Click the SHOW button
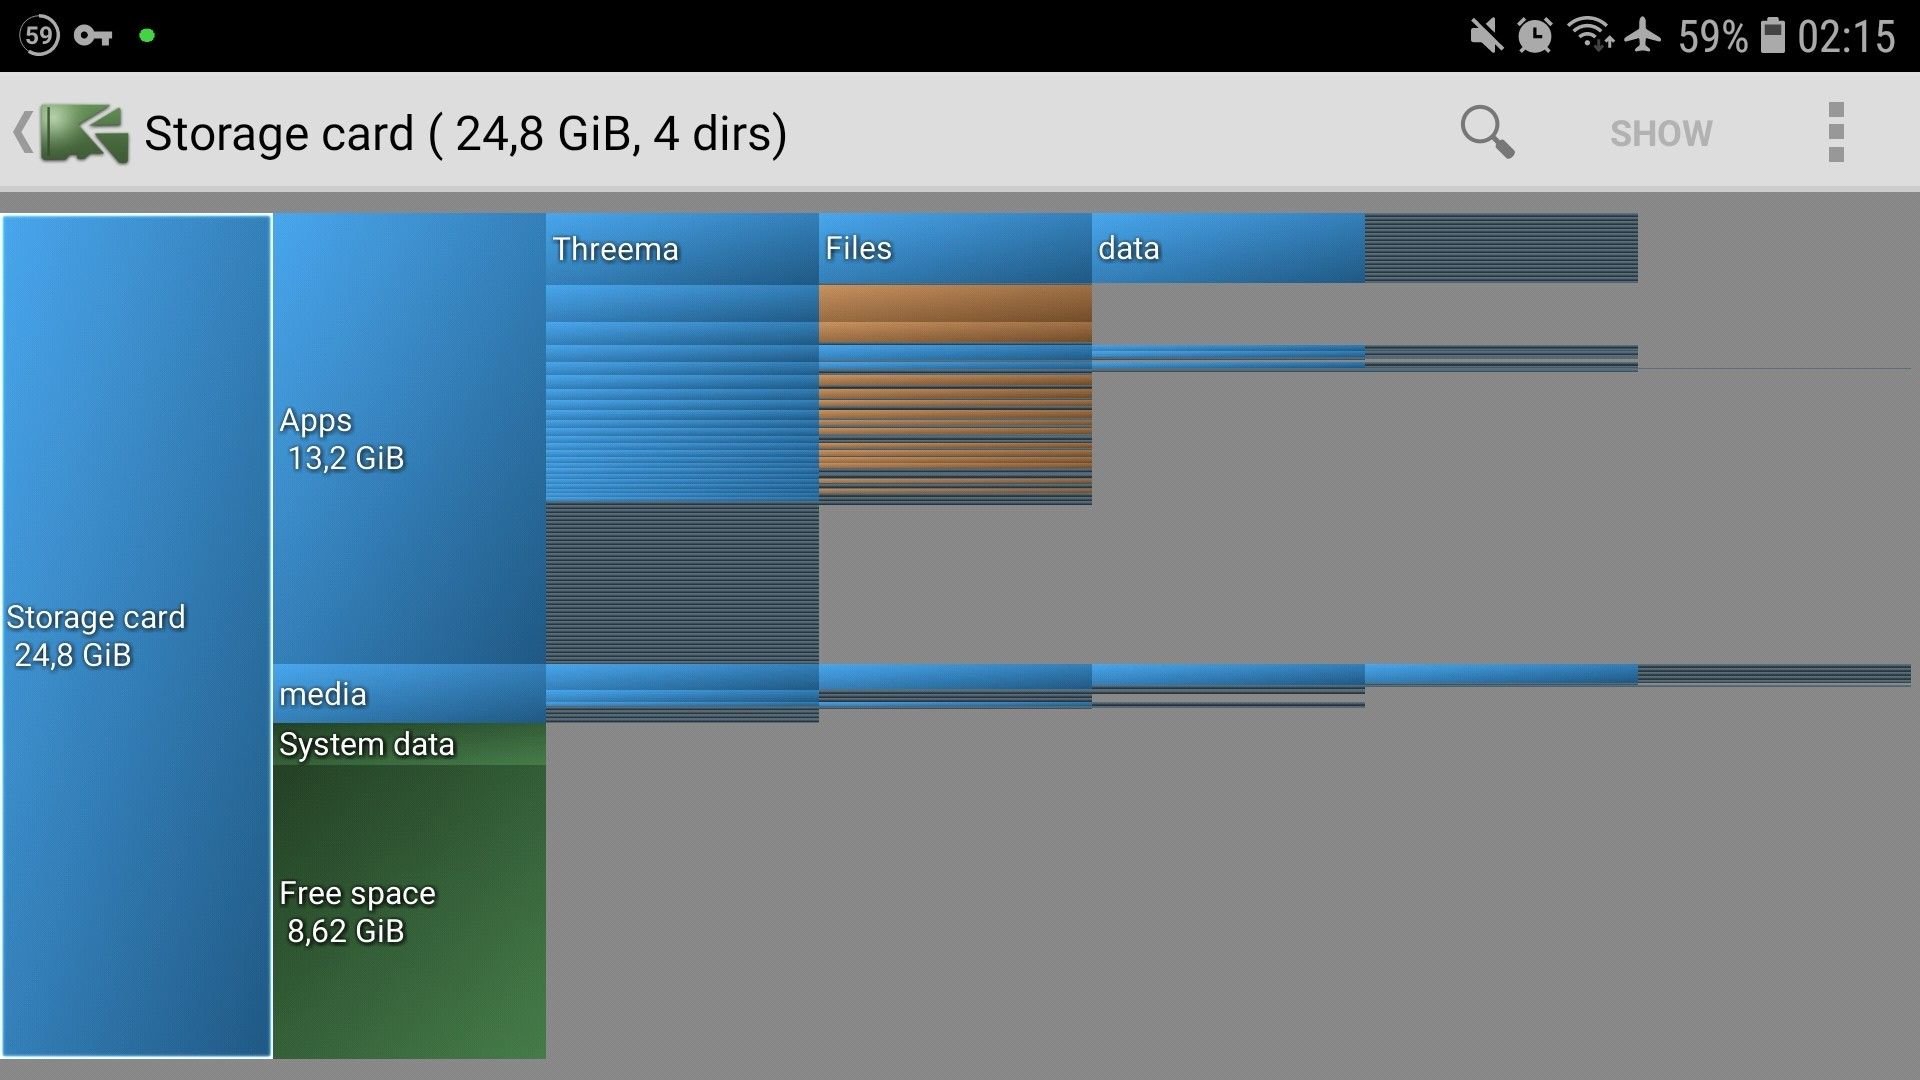Viewport: 1920px width, 1080px height. point(1661,133)
